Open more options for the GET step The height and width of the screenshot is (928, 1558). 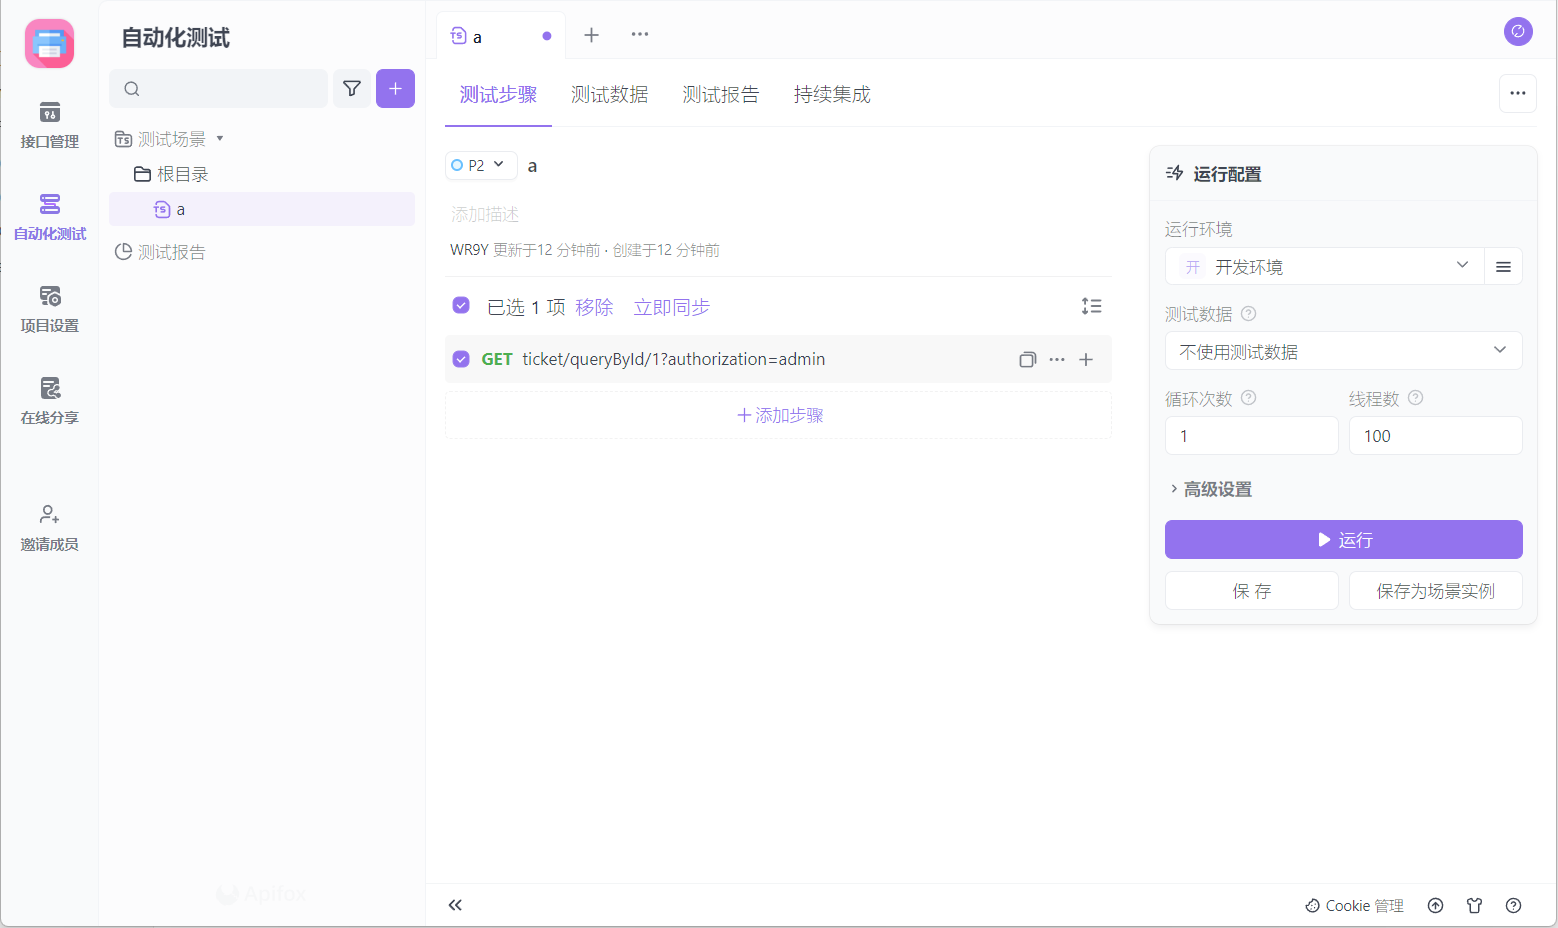(x=1057, y=359)
